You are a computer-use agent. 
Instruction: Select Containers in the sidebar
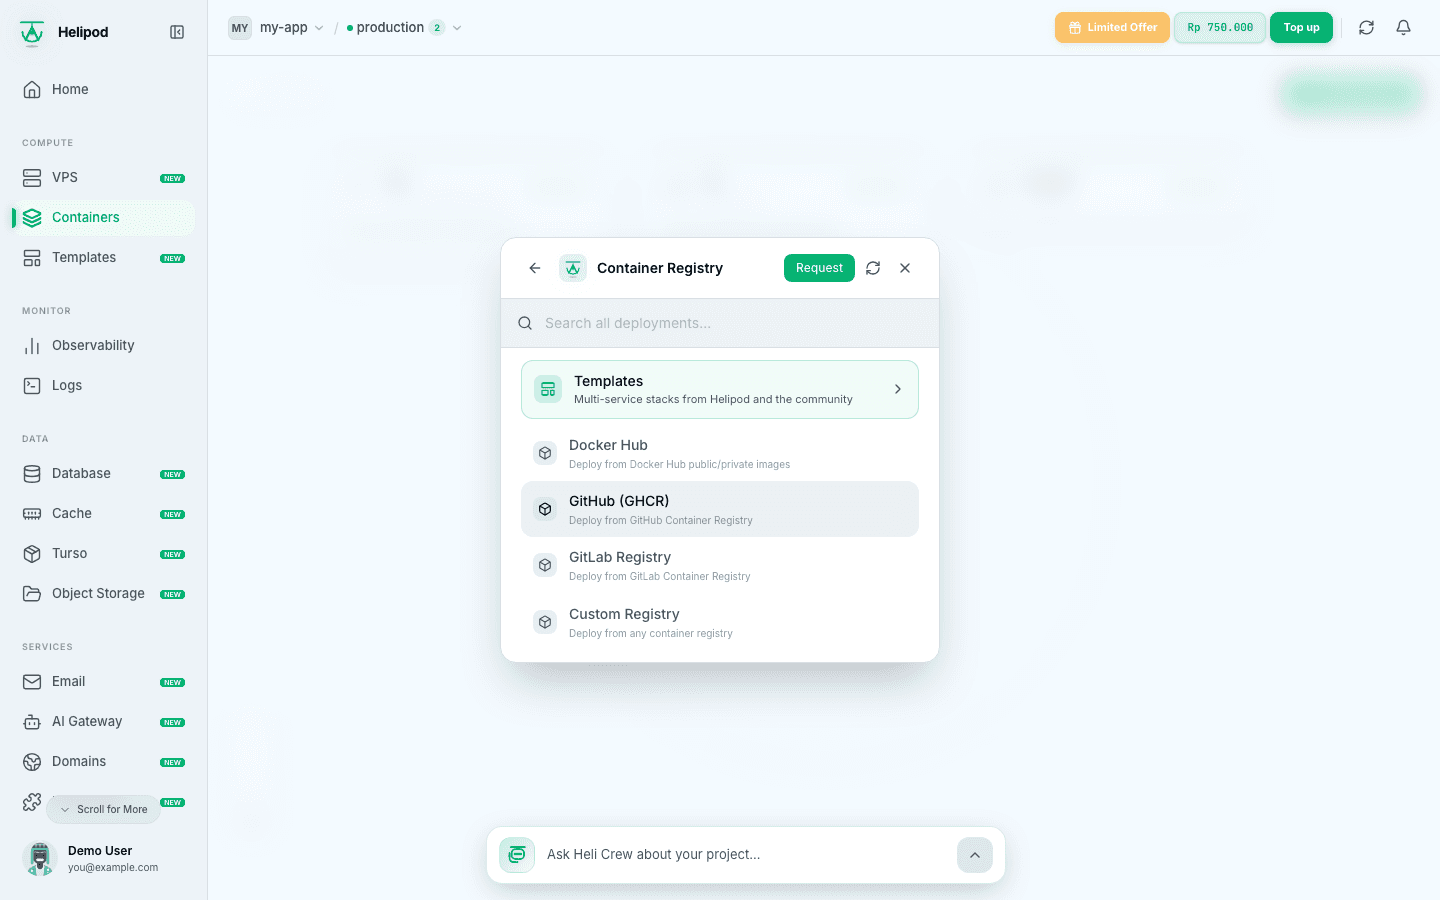pyautogui.click(x=104, y=217)
